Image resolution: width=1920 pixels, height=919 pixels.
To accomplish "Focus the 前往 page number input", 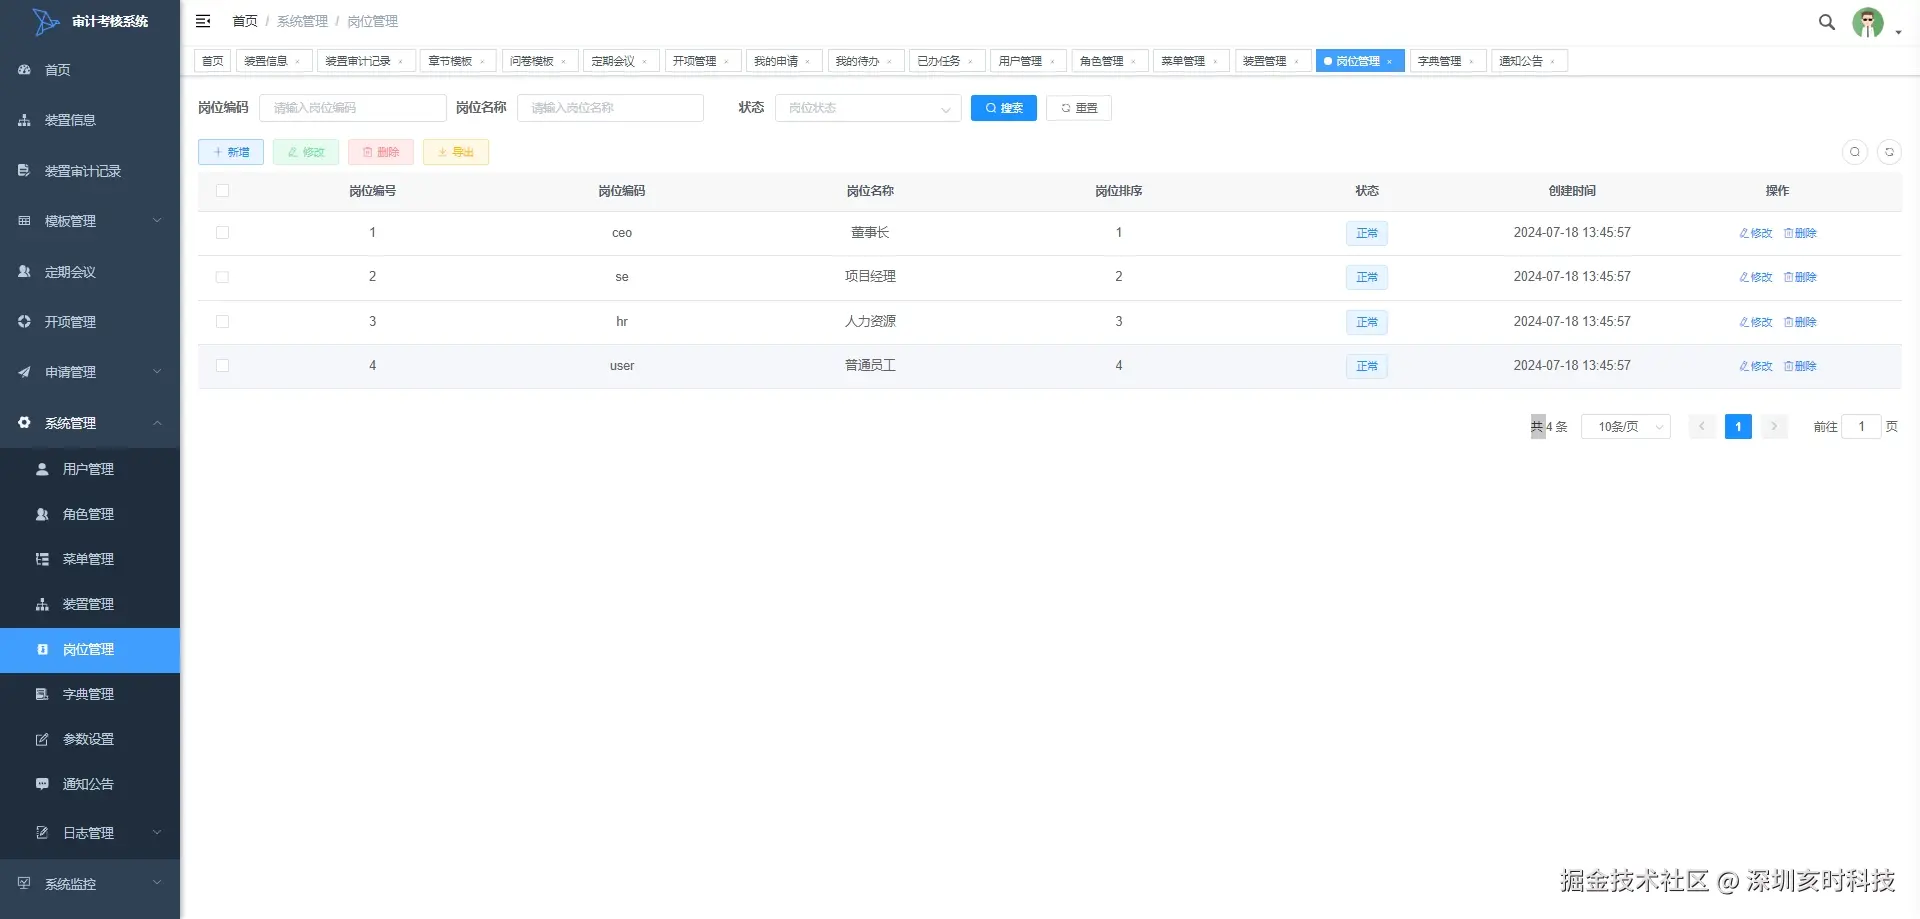I will tap(1861, 427).
